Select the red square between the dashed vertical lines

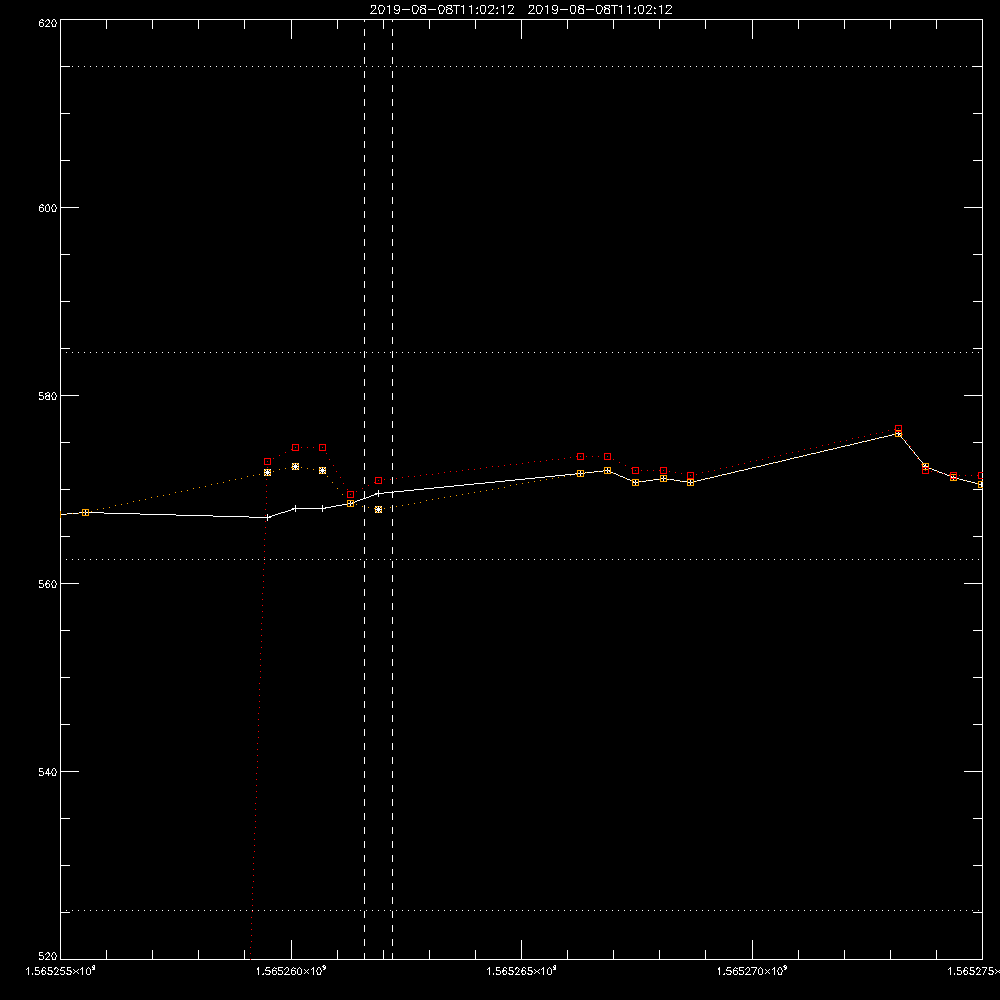point(379,480)
